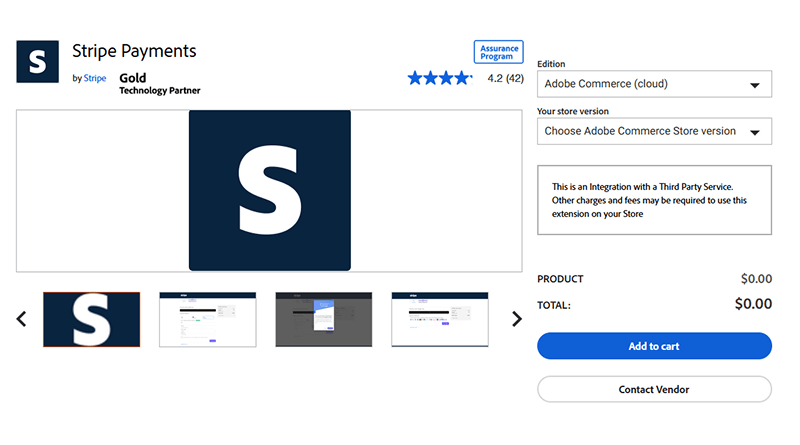Click the TOTAL $0.00 amount
The image size is (800, 445).
point(753,304)
